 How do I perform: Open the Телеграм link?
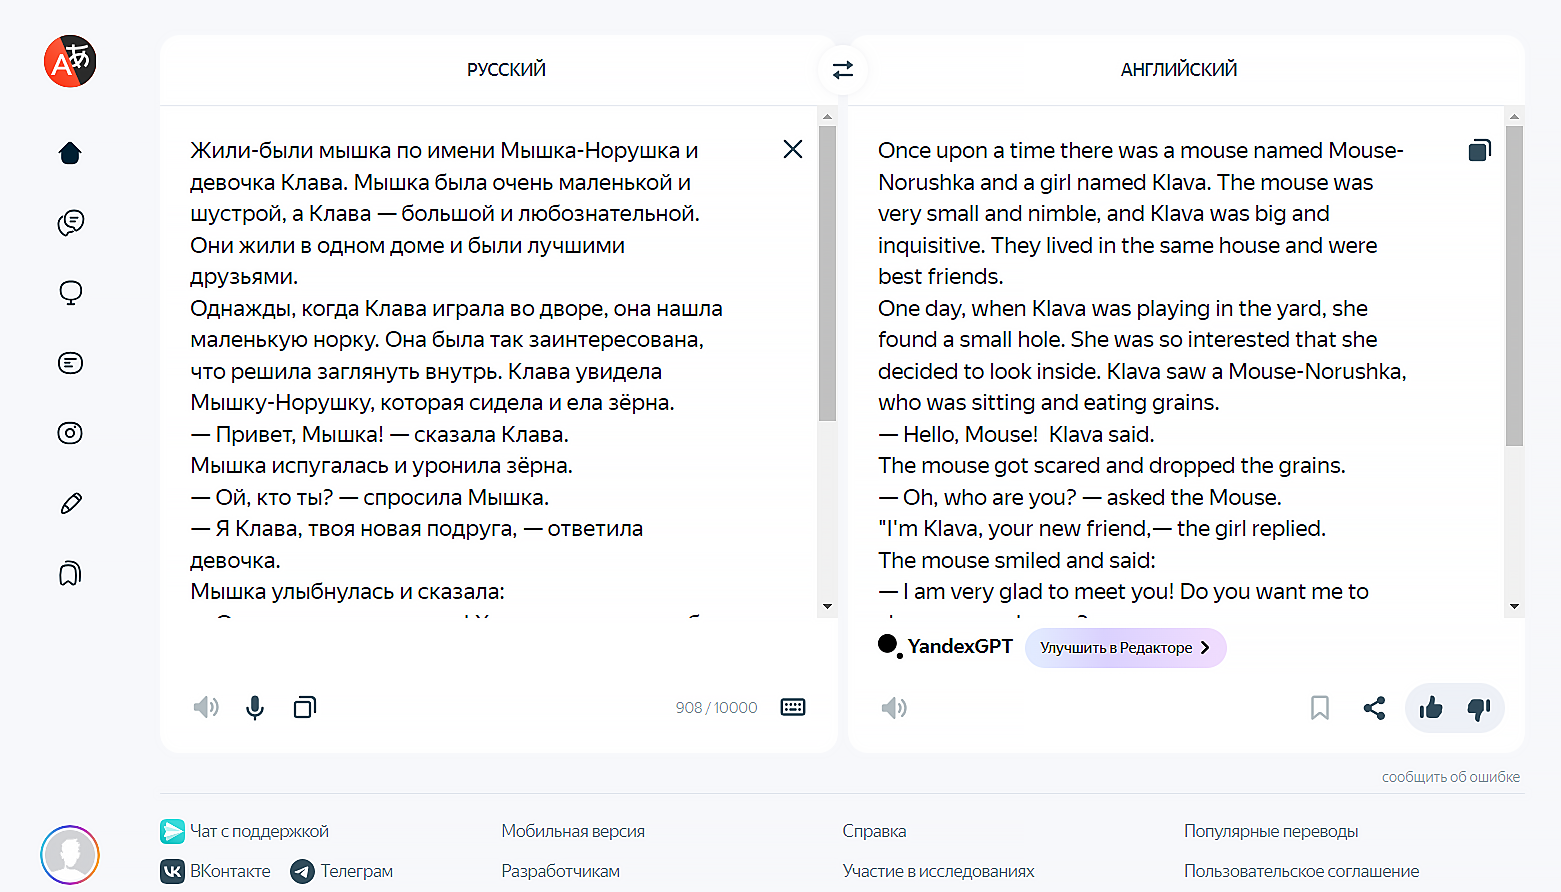342,871
